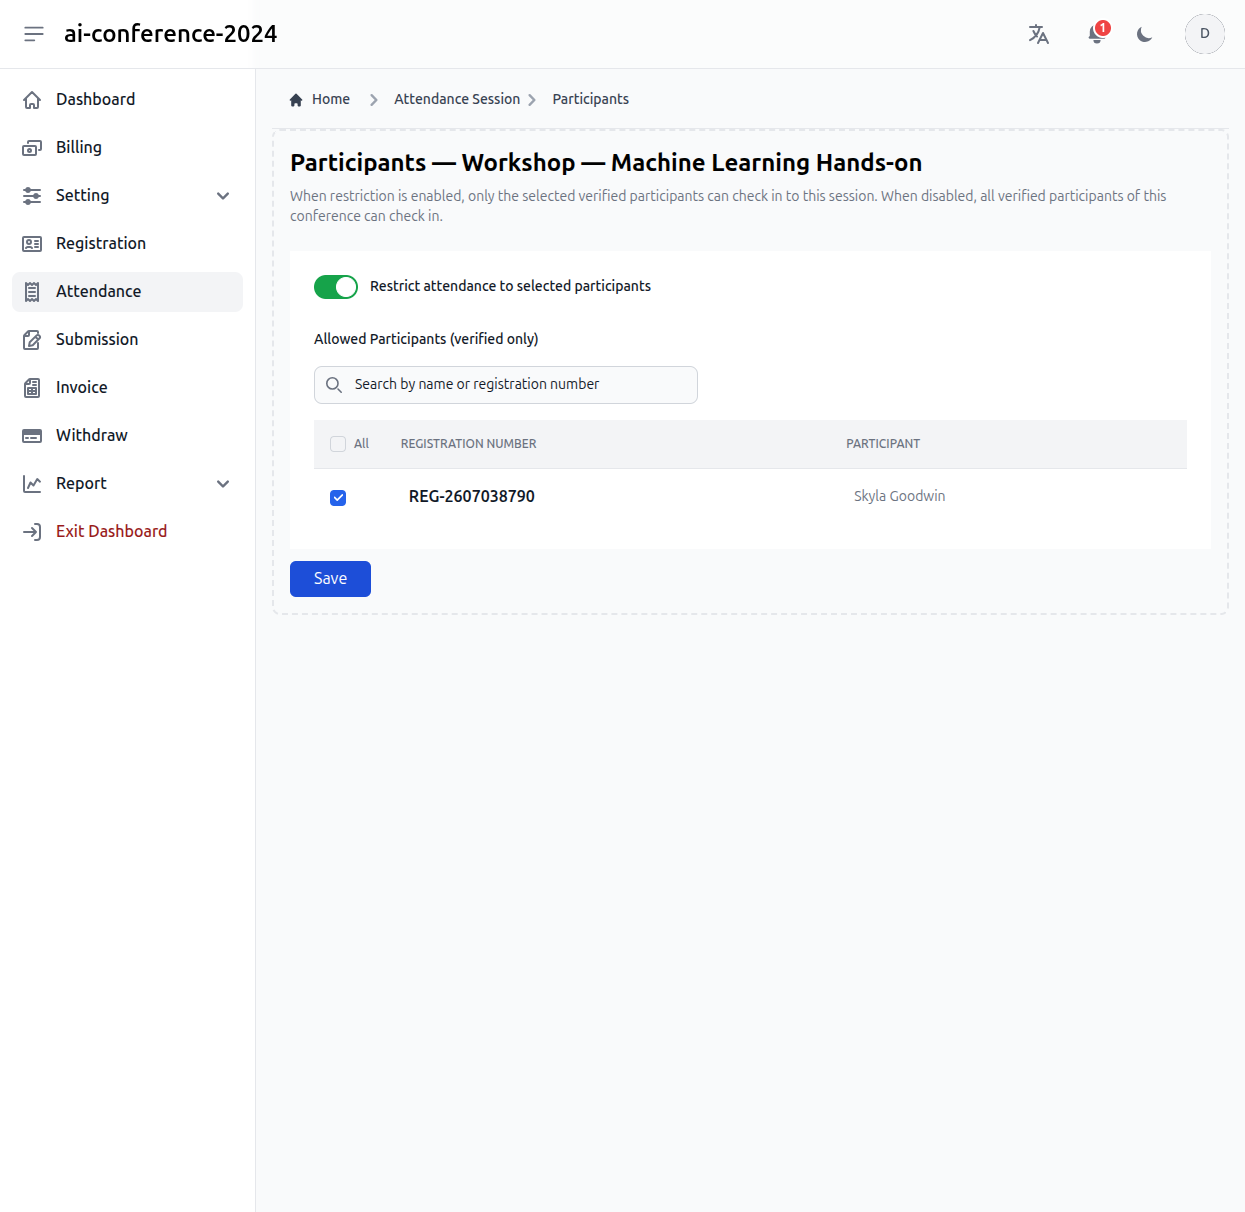Collapse sidebar with hamburger menu icon
The height and width of the screenshot is (1212, 1245).
[x=34, y=34]
